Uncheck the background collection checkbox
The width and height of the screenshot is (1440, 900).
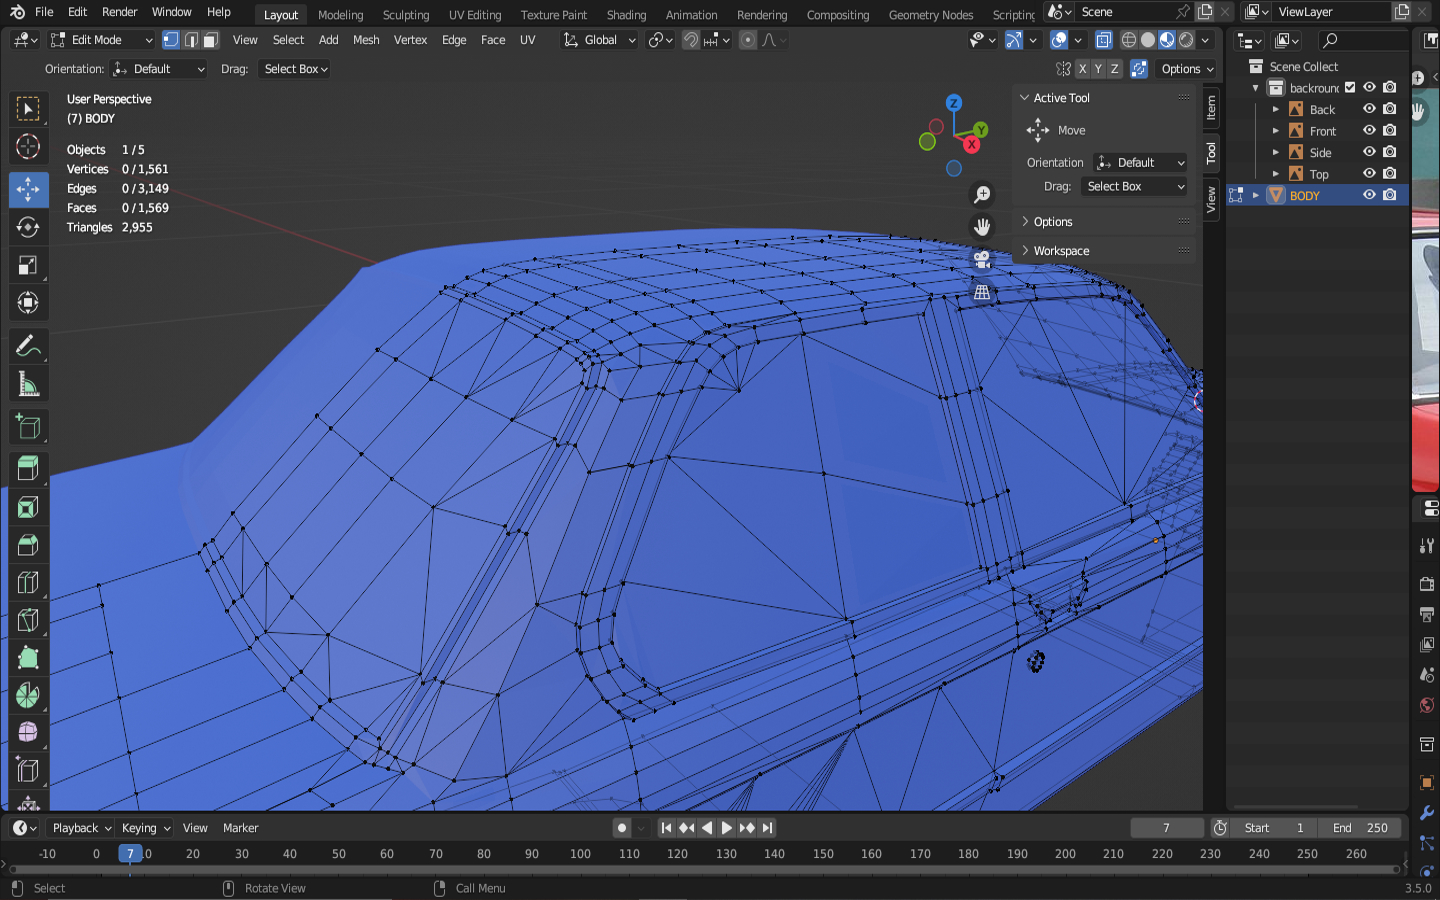(x=1350, y=88)
